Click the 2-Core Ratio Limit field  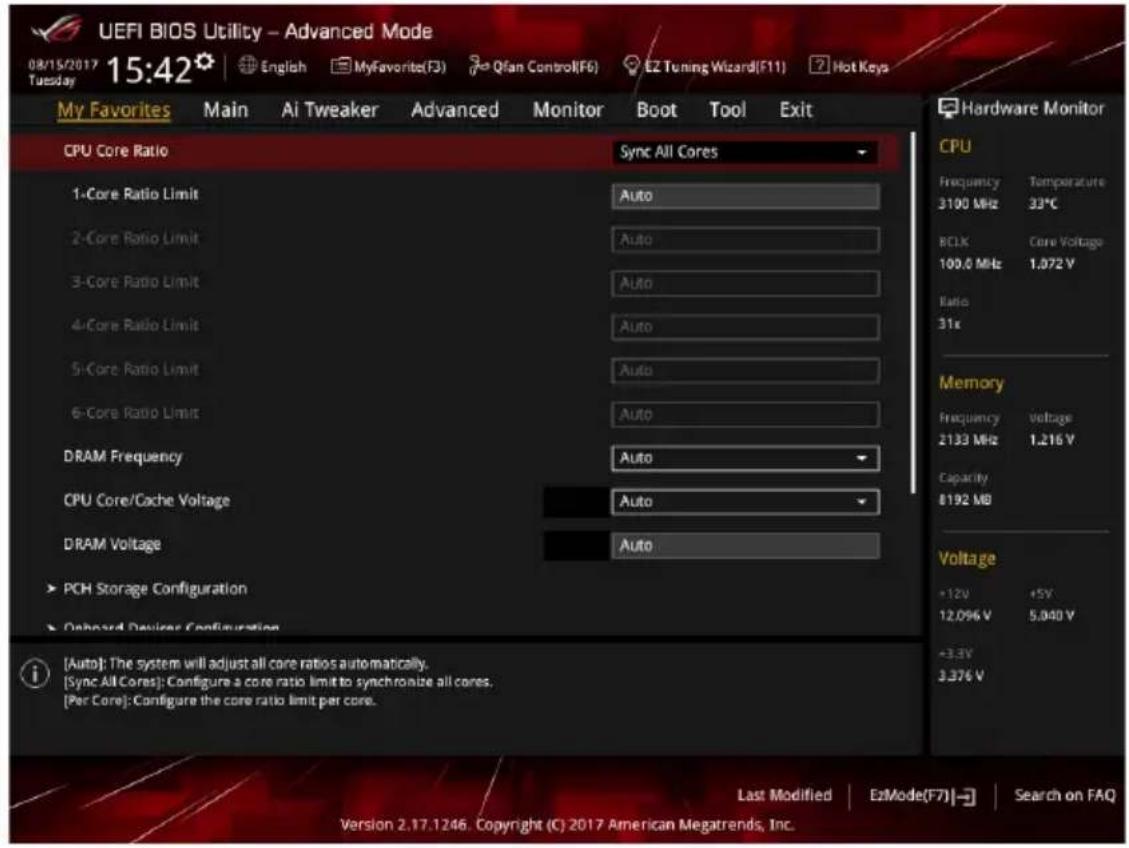point(745,240)
